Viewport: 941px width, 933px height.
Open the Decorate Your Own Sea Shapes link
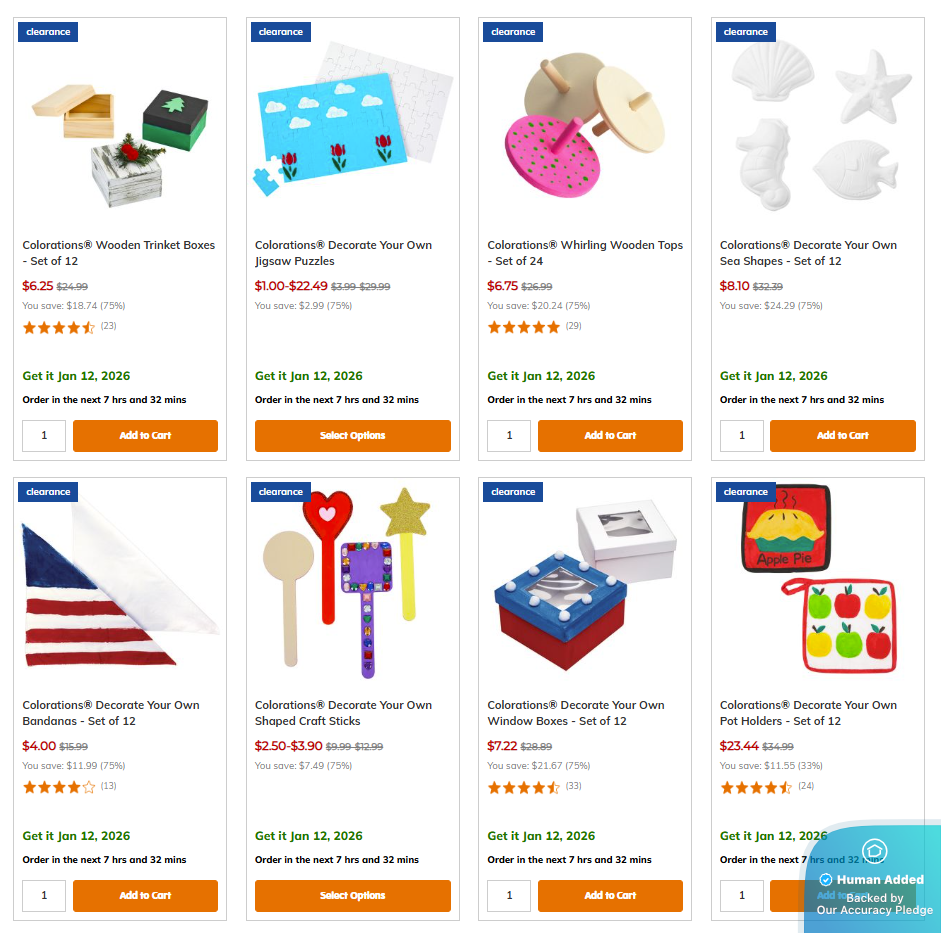808,253
